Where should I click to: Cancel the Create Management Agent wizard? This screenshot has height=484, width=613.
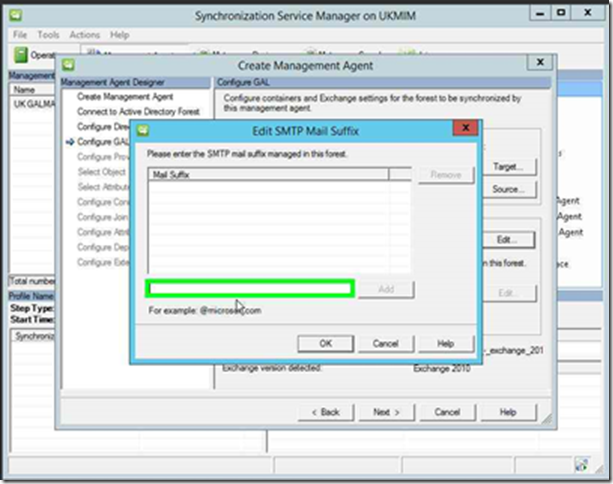447,412
